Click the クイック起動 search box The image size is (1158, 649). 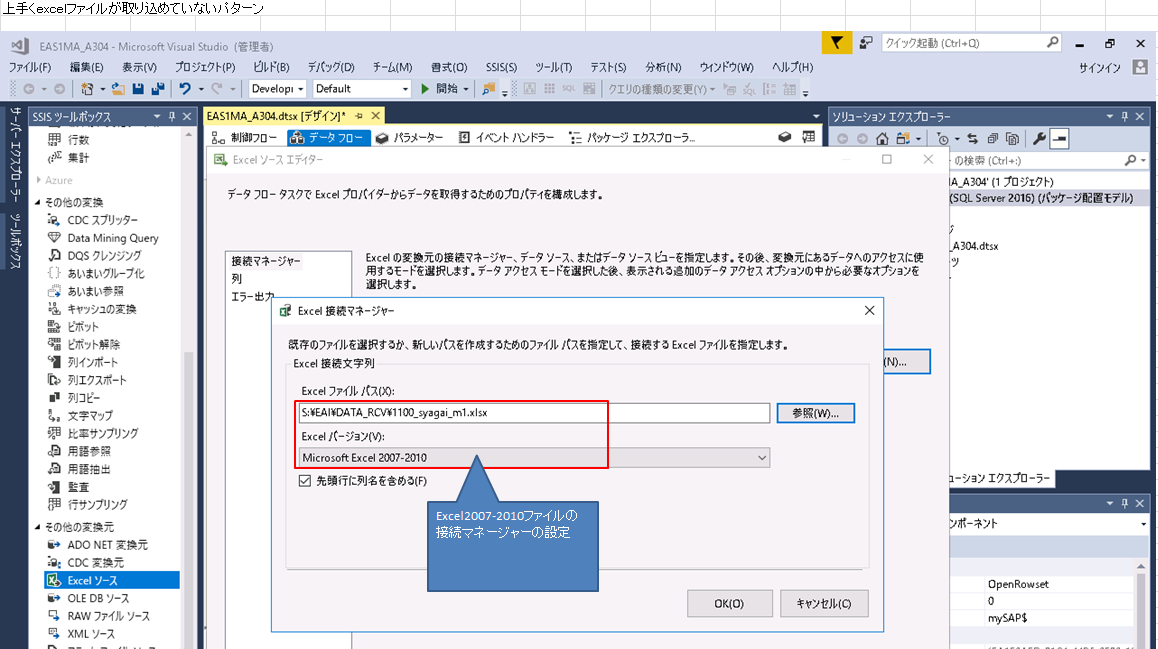pos(971,44)
